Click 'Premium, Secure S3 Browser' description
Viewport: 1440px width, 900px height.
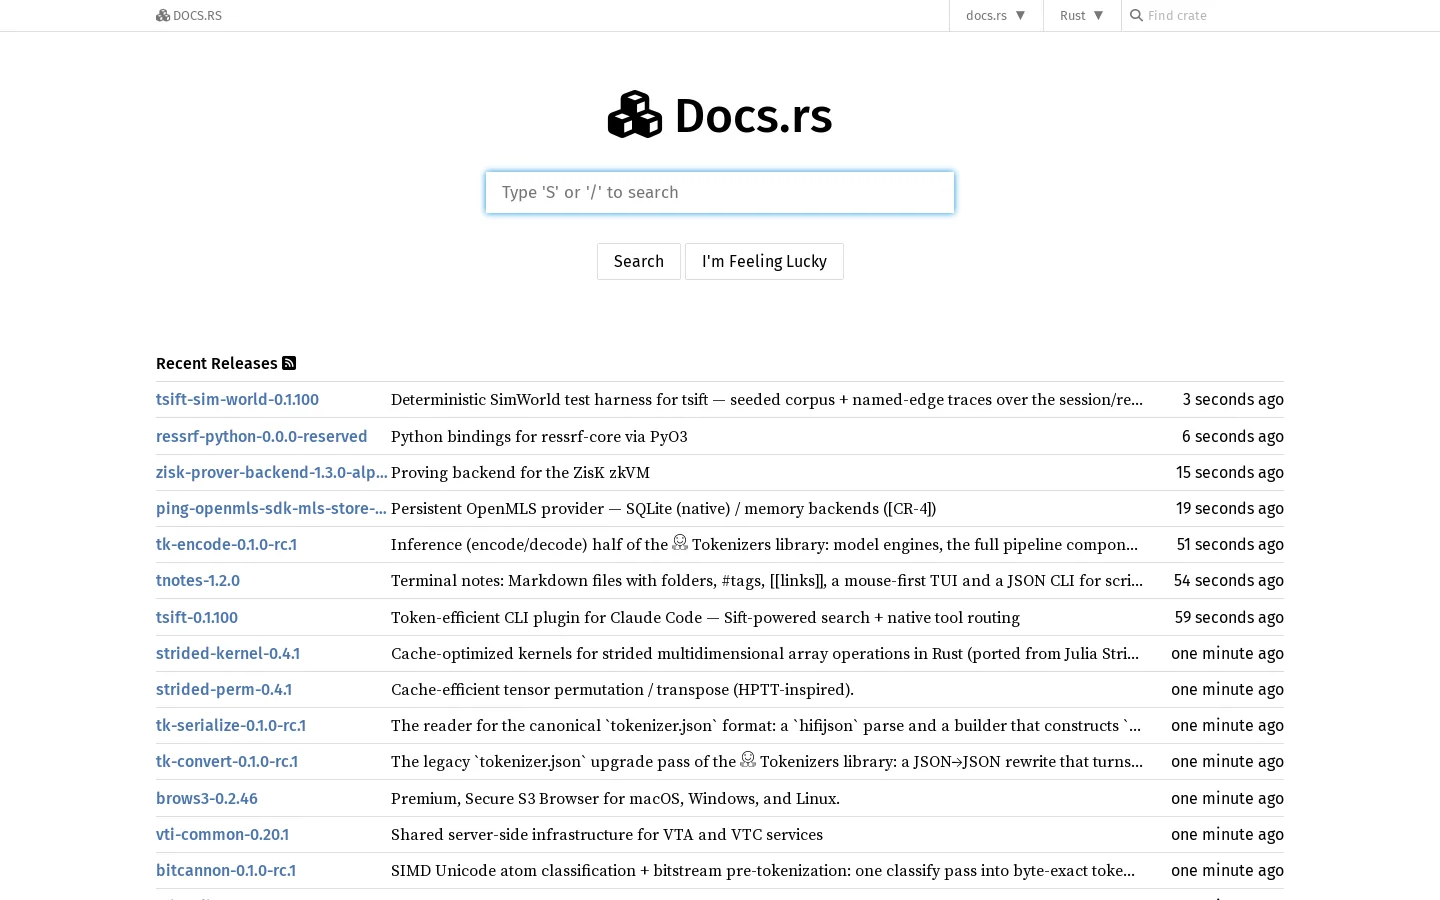pos(615,798)
